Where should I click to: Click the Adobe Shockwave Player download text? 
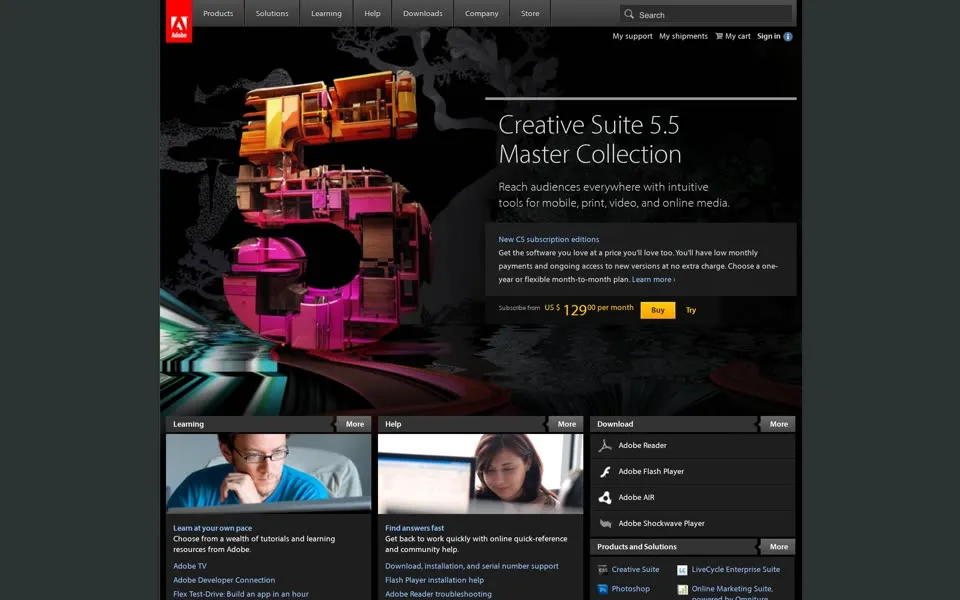tap(661, 523)
